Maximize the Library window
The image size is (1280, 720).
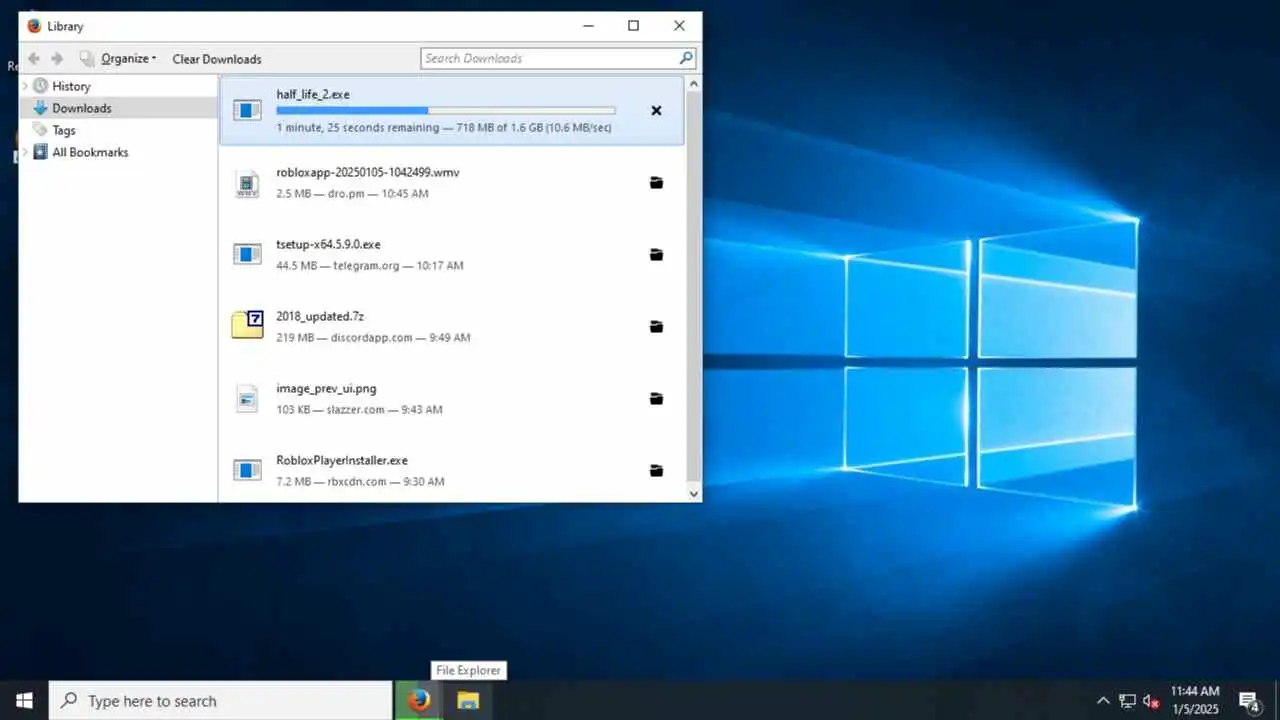633,26
